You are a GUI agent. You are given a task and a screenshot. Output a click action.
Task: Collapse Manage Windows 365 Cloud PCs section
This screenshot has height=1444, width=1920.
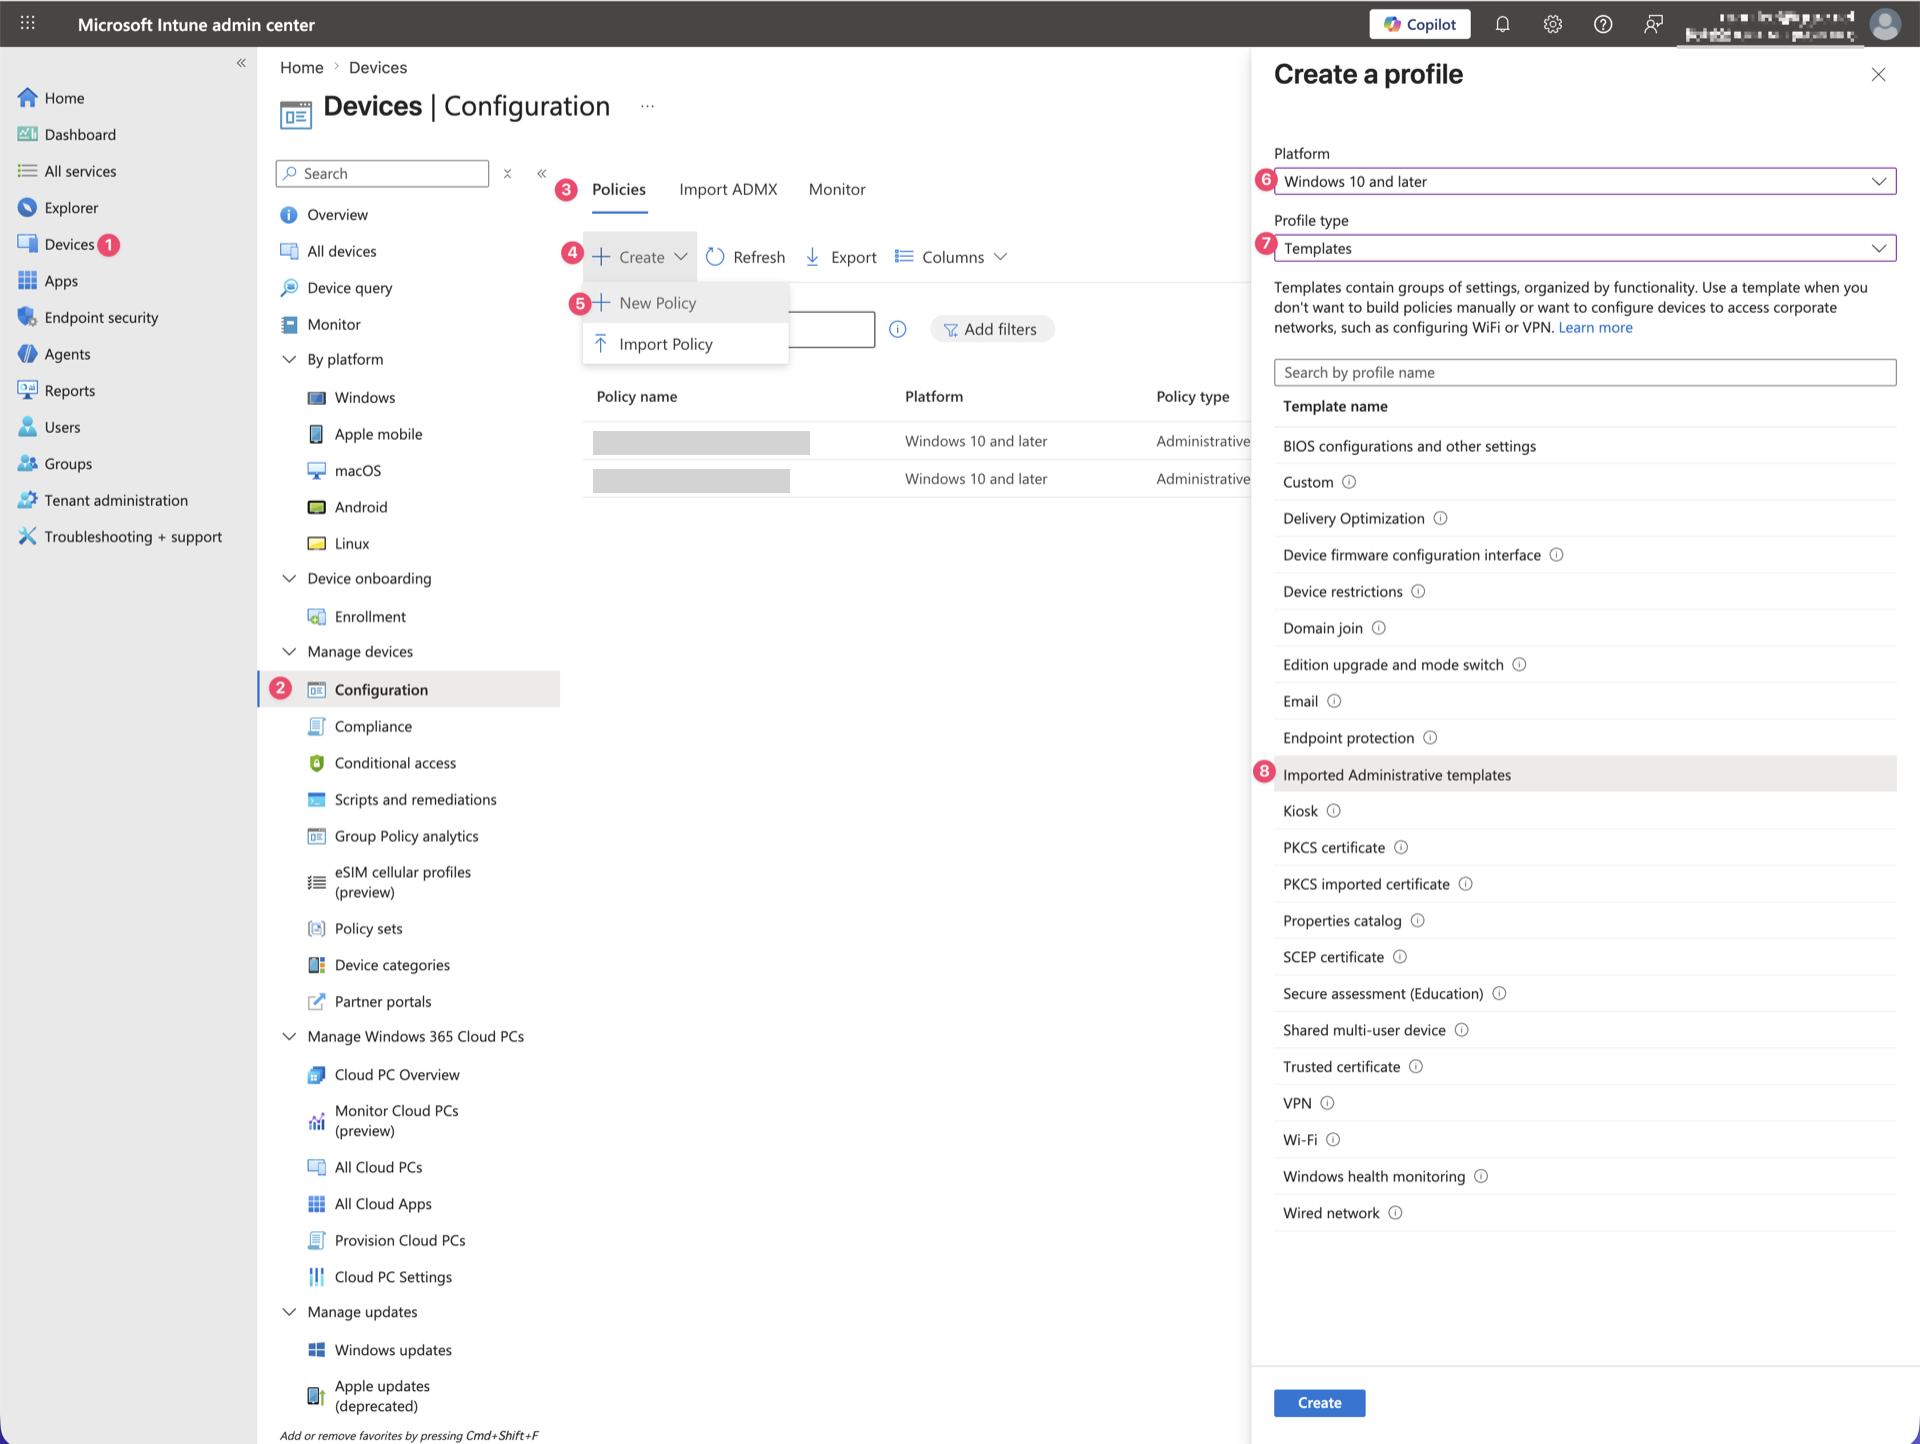click(289, 1036)
